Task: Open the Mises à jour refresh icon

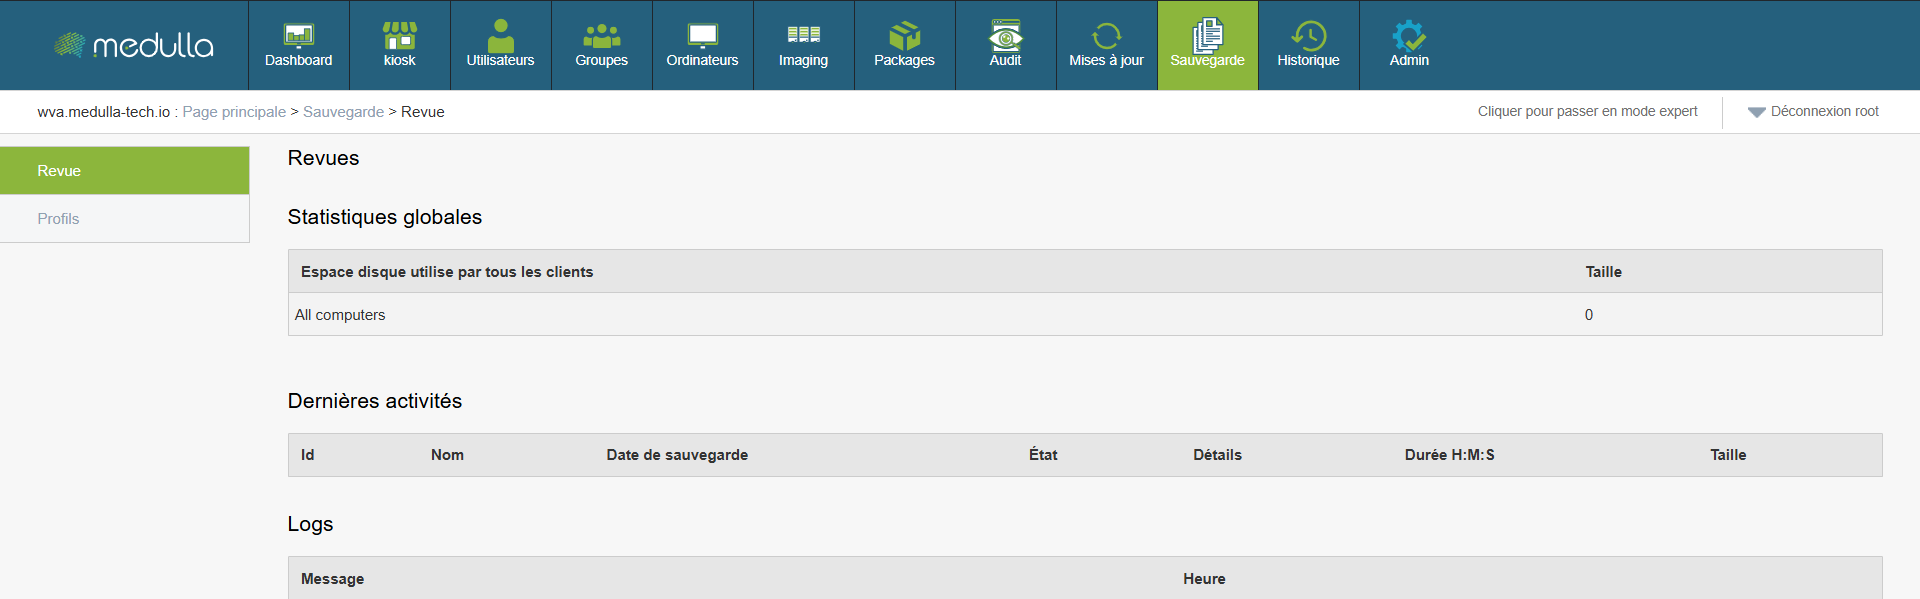Action: (1106, 36)
